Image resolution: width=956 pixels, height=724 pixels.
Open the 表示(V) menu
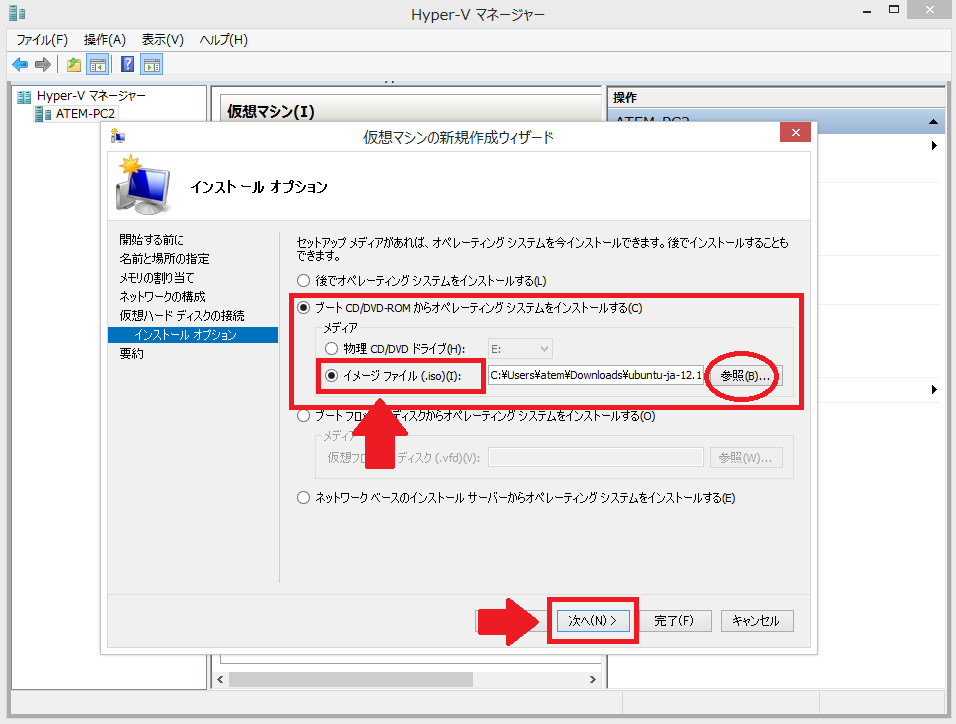(x=163, y=40)
